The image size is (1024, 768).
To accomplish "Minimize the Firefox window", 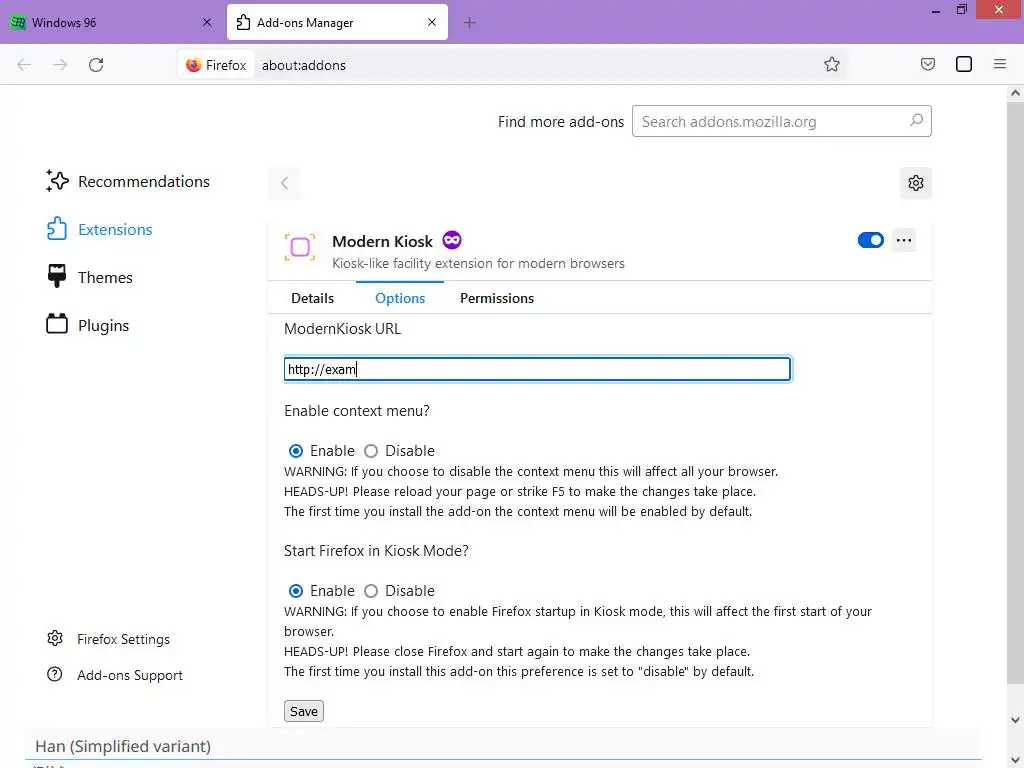I will [x=935, y=10].
